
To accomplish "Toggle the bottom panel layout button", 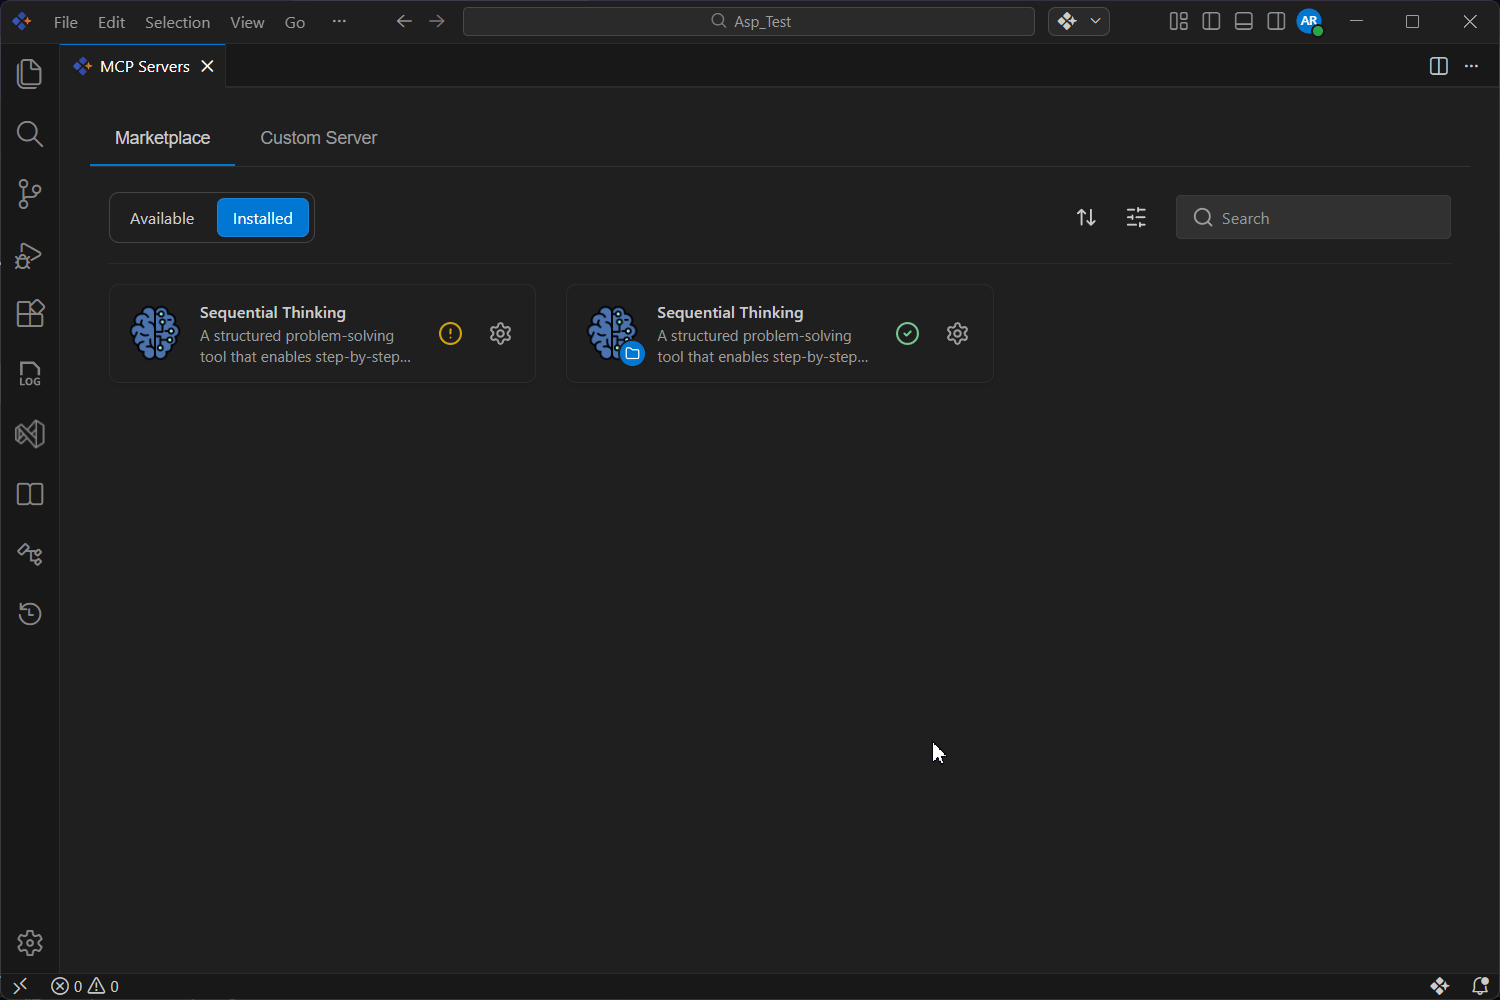I will pyautogui.click(x=1244, y=22).
